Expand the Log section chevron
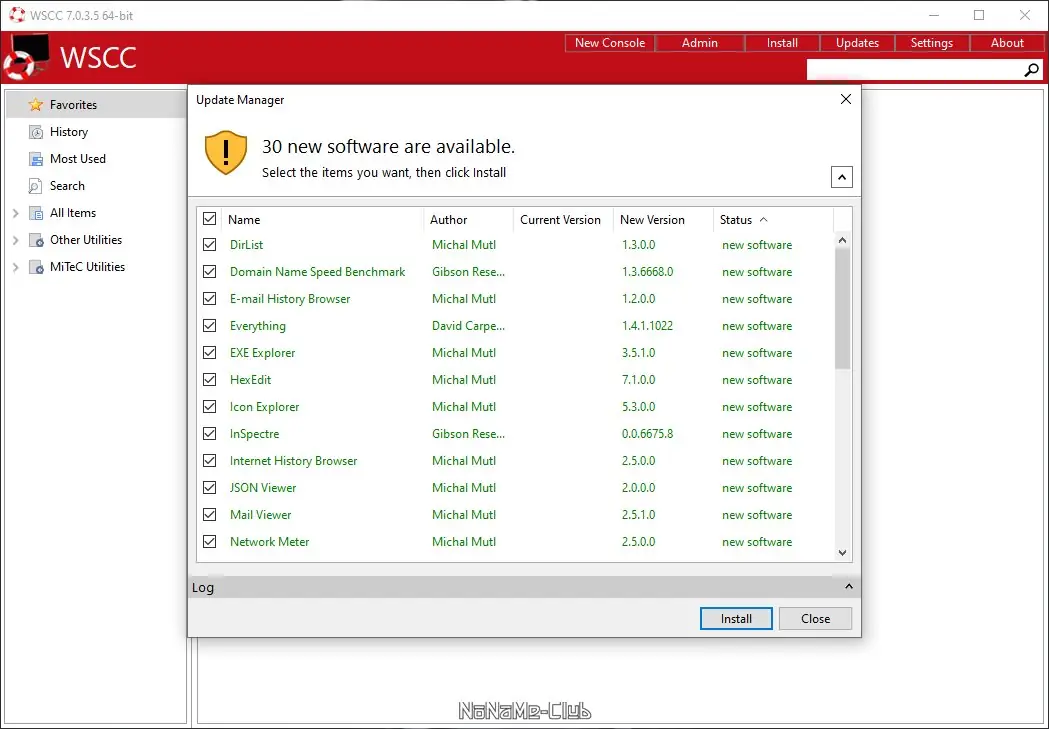Image resolution: width=1049 pixels, height=729 pixels. click(848, 587)
